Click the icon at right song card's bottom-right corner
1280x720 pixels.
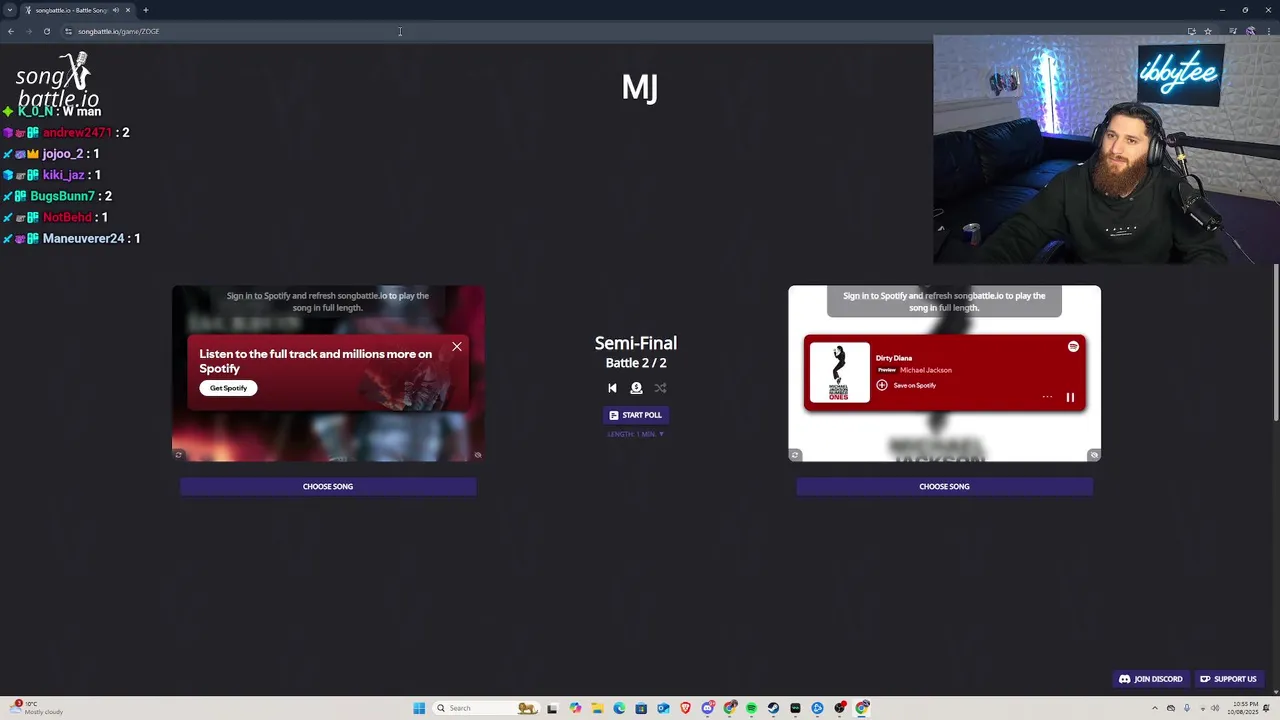1094,455
